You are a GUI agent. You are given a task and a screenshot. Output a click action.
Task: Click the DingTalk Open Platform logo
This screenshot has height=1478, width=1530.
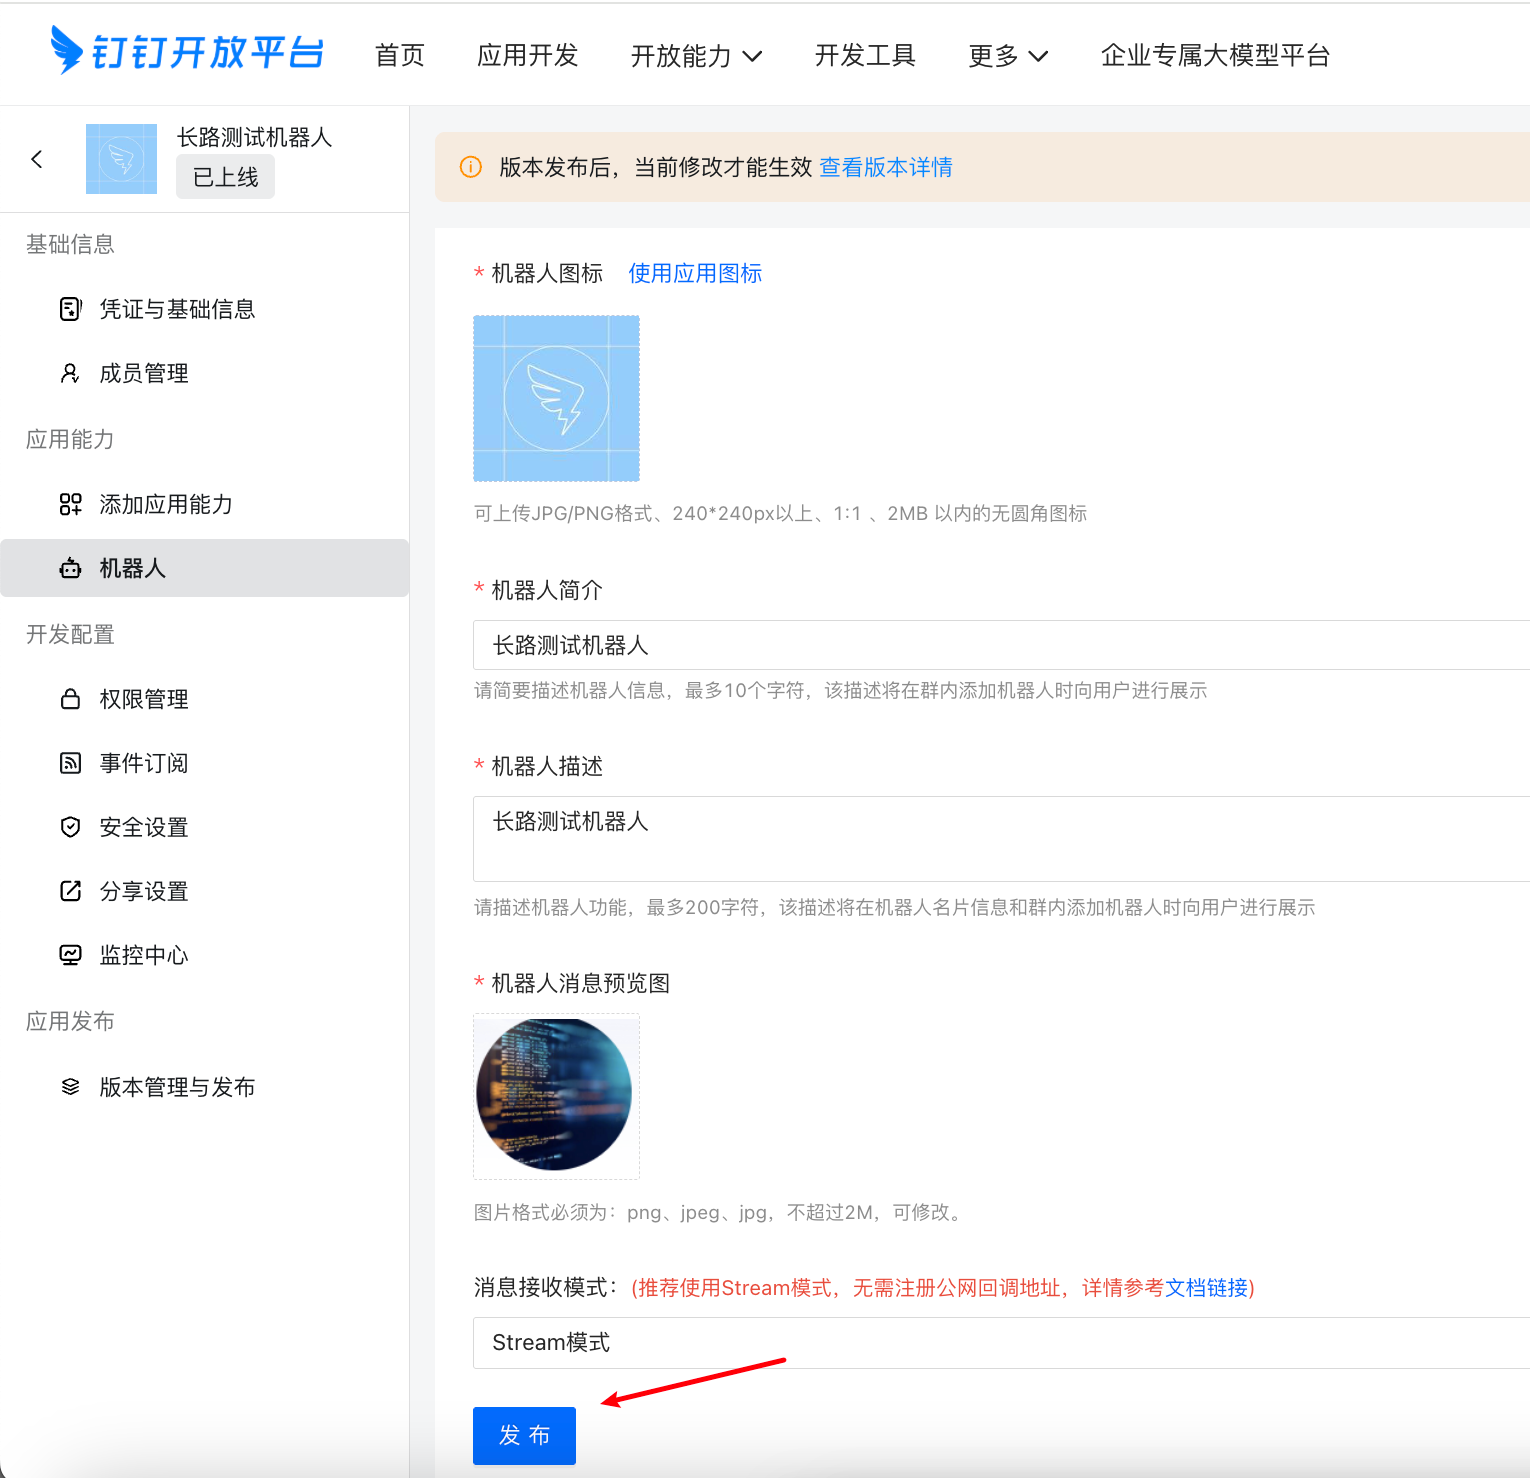187,51
